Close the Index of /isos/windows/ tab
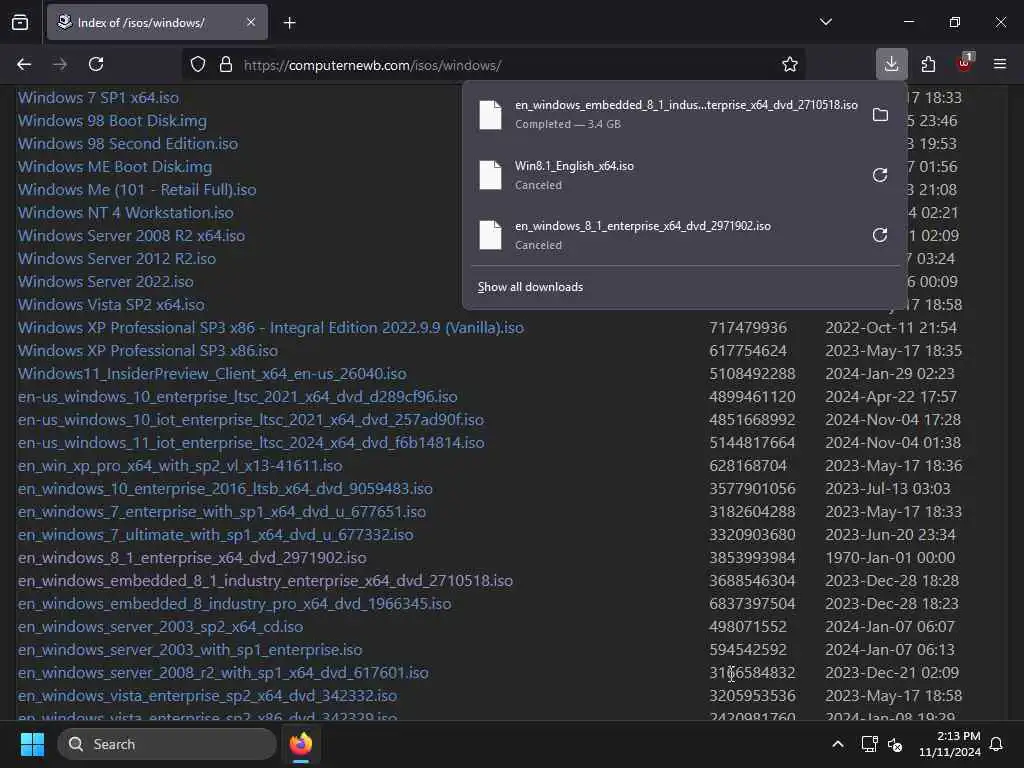Viewport: 1024px width, 768px height. [x=251, y=23]
